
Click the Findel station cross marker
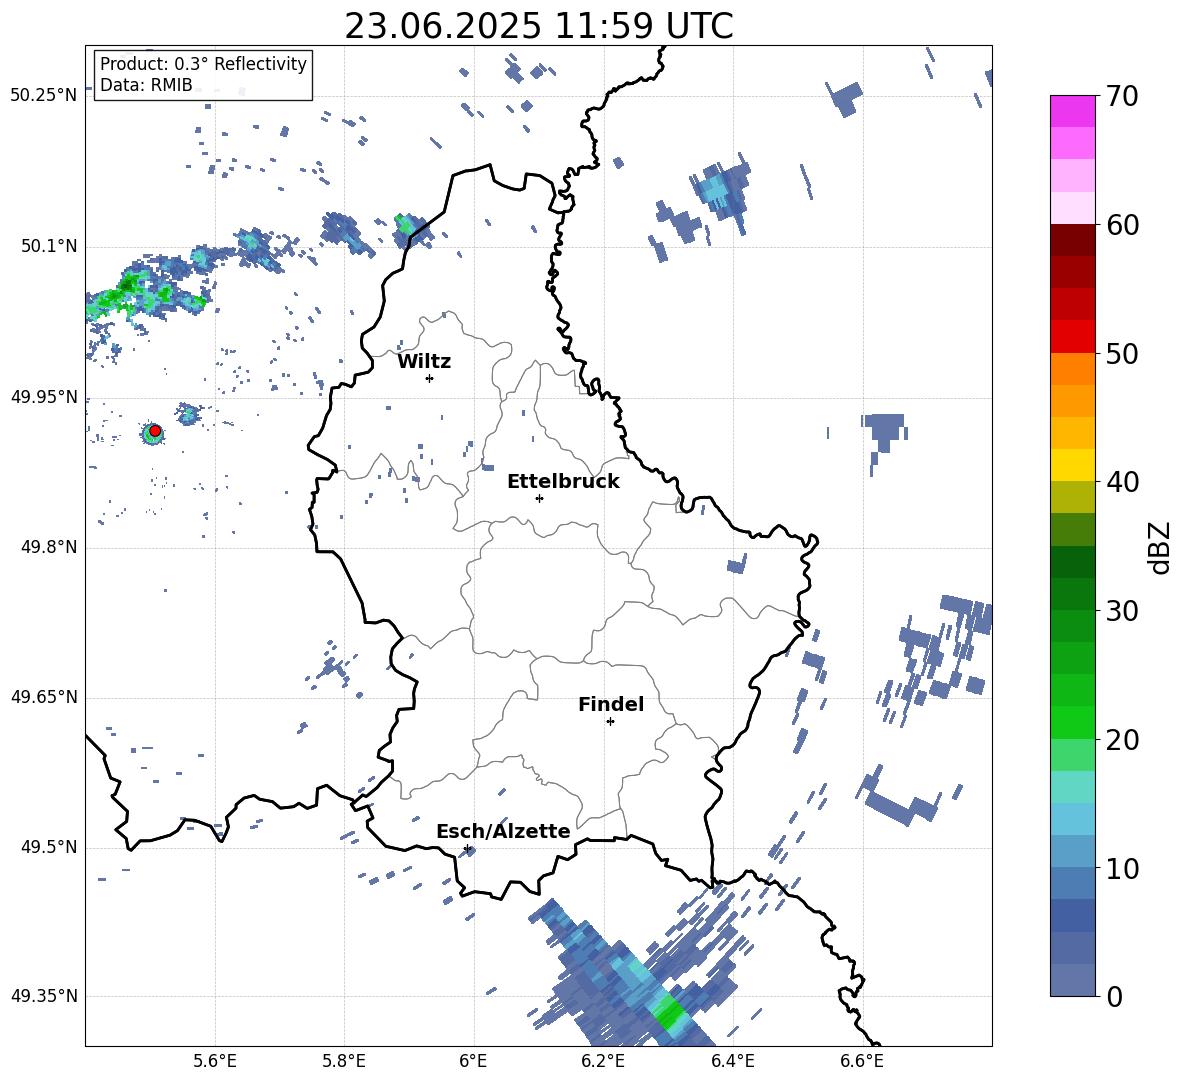pyautogui.click(x=610, y=722)
